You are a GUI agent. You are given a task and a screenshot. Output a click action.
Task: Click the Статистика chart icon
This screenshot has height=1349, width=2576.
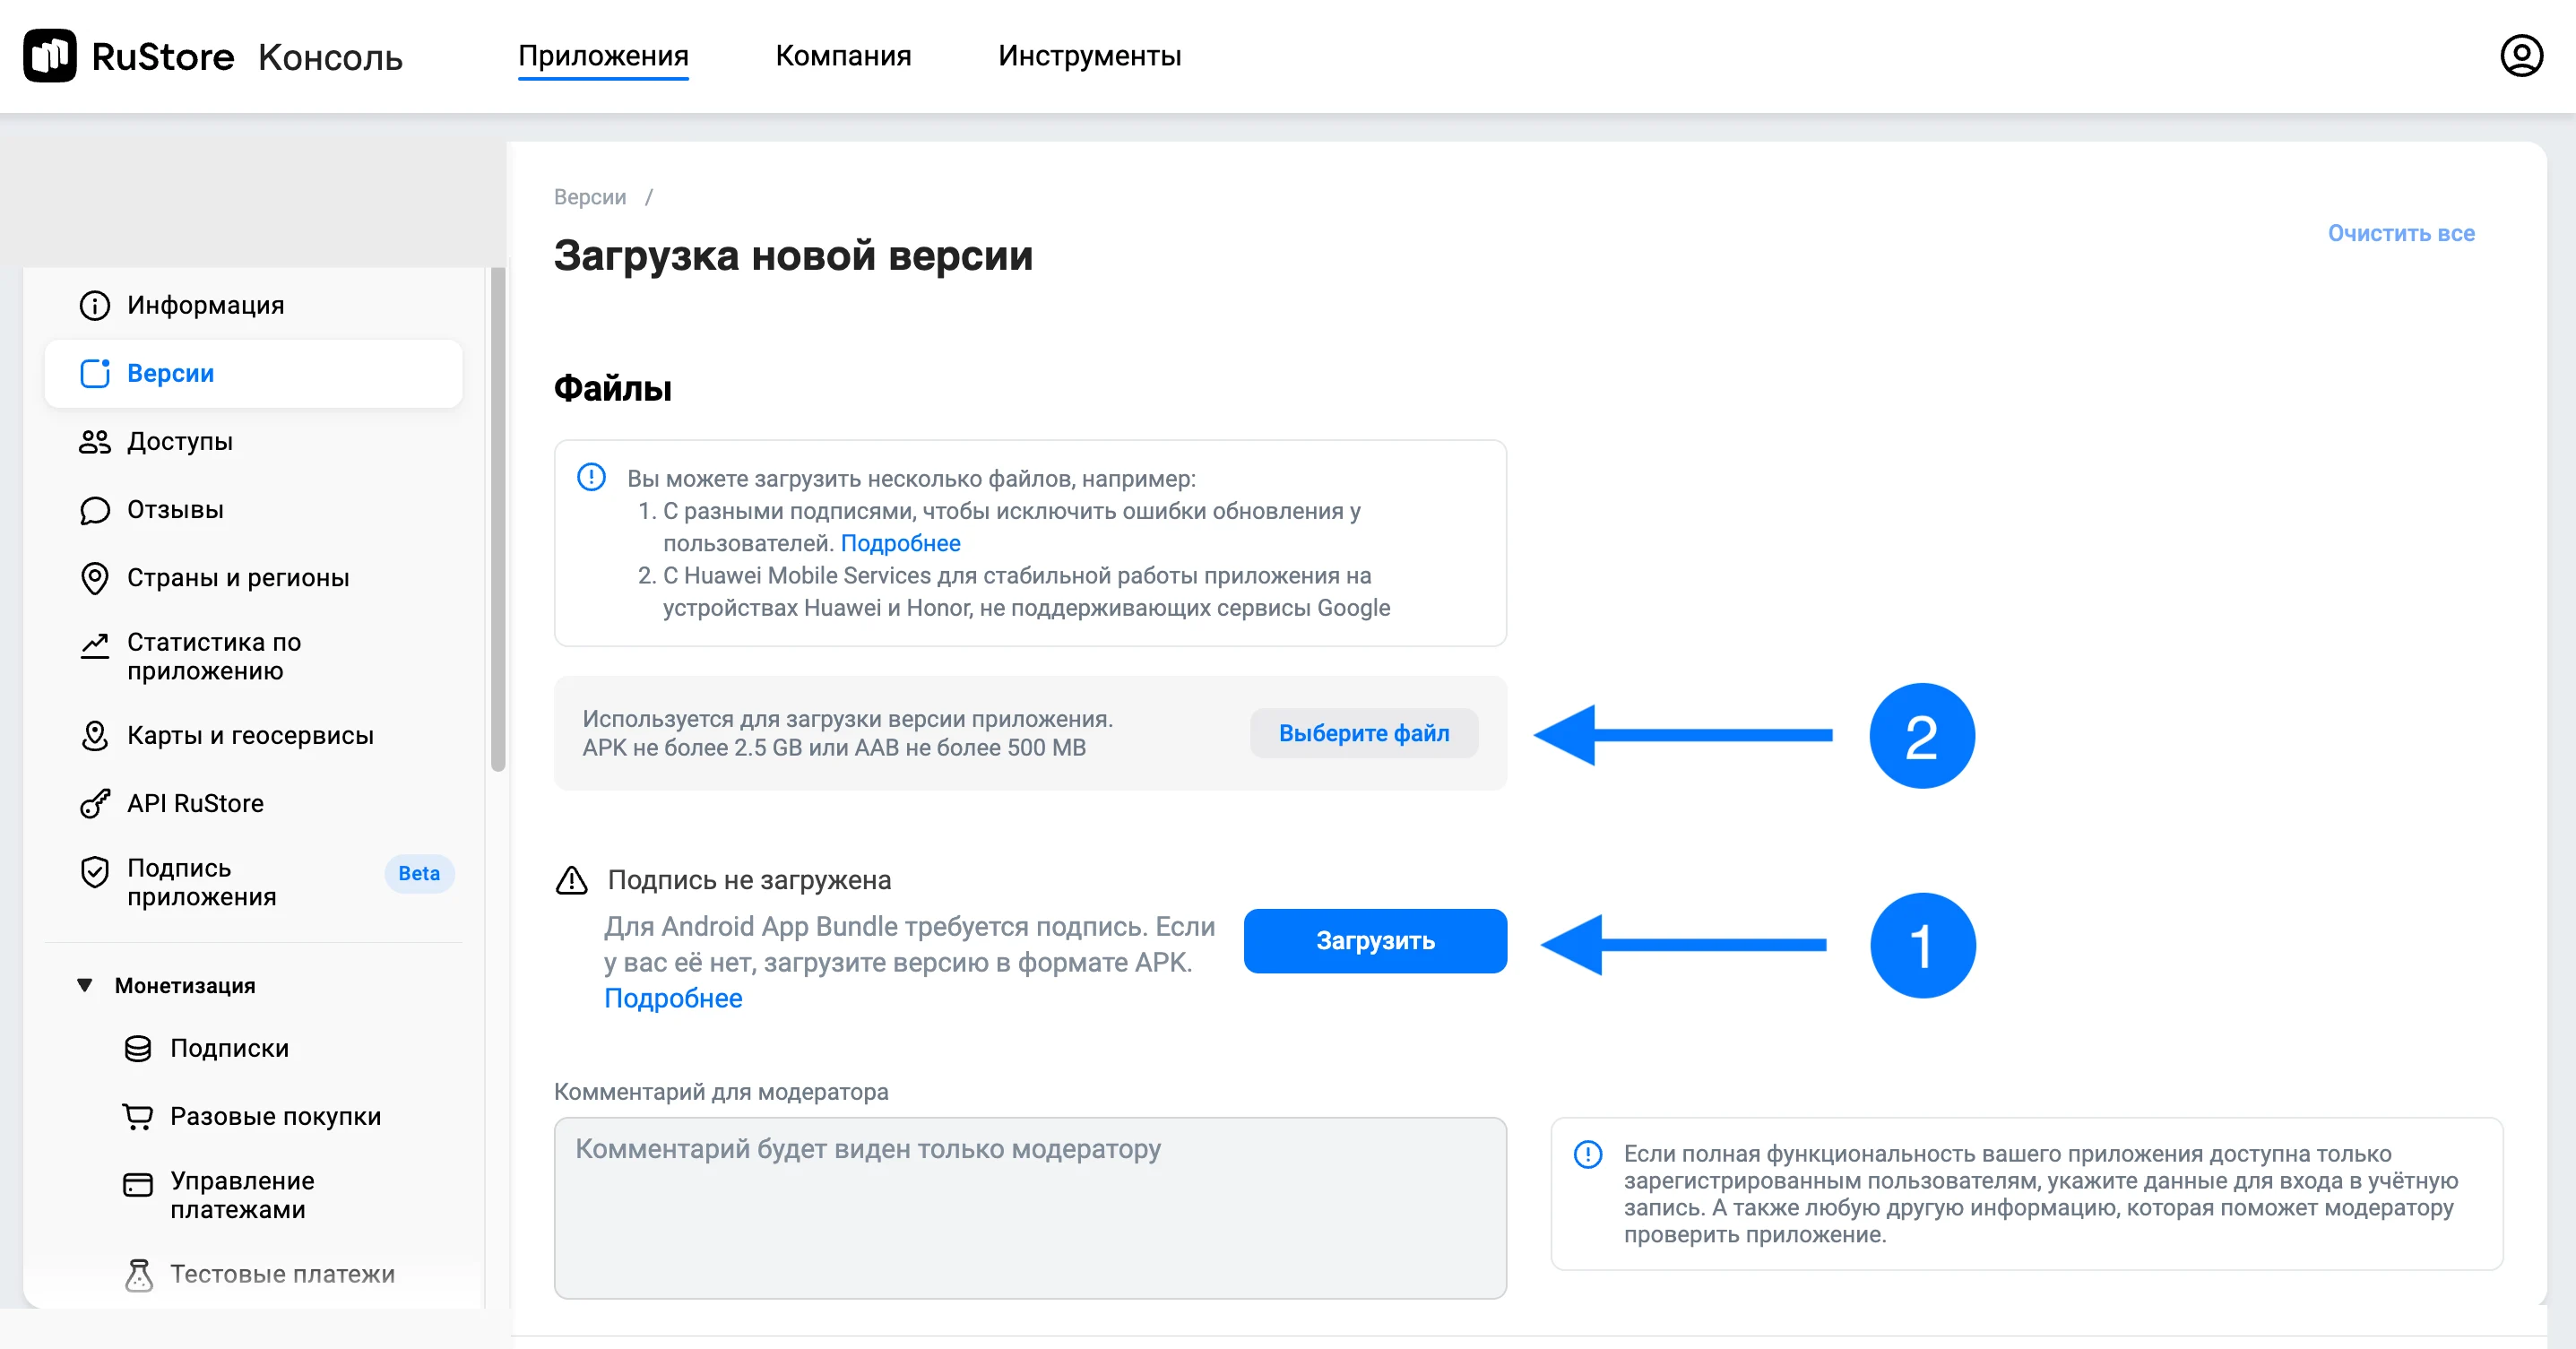tap(95, 645)
